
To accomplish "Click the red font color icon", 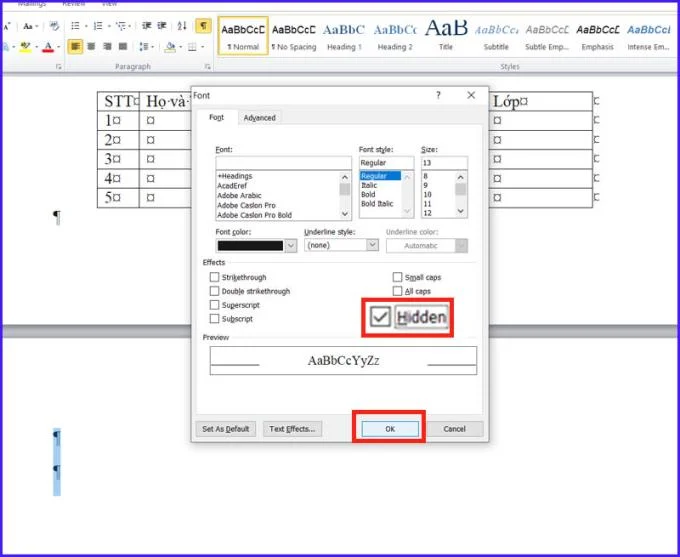I will pyautogui.click(x=48, y=47).
